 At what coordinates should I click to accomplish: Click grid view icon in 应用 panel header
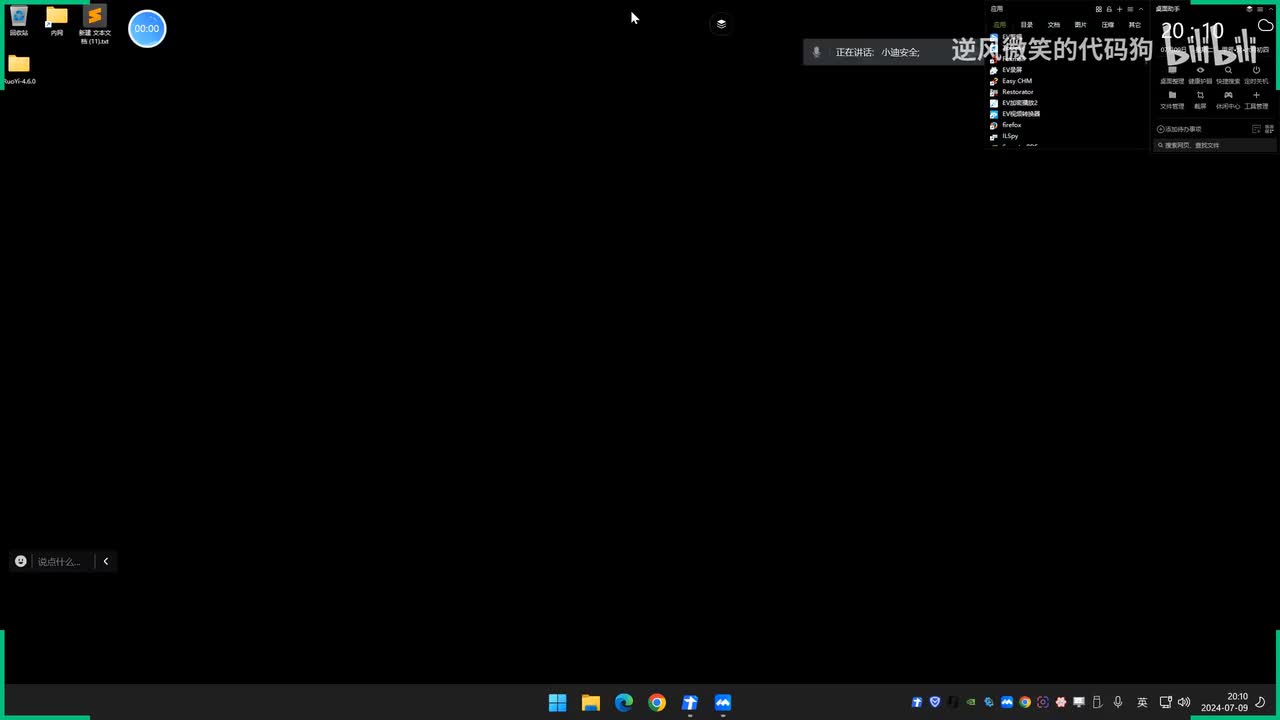pos(1099,9)
